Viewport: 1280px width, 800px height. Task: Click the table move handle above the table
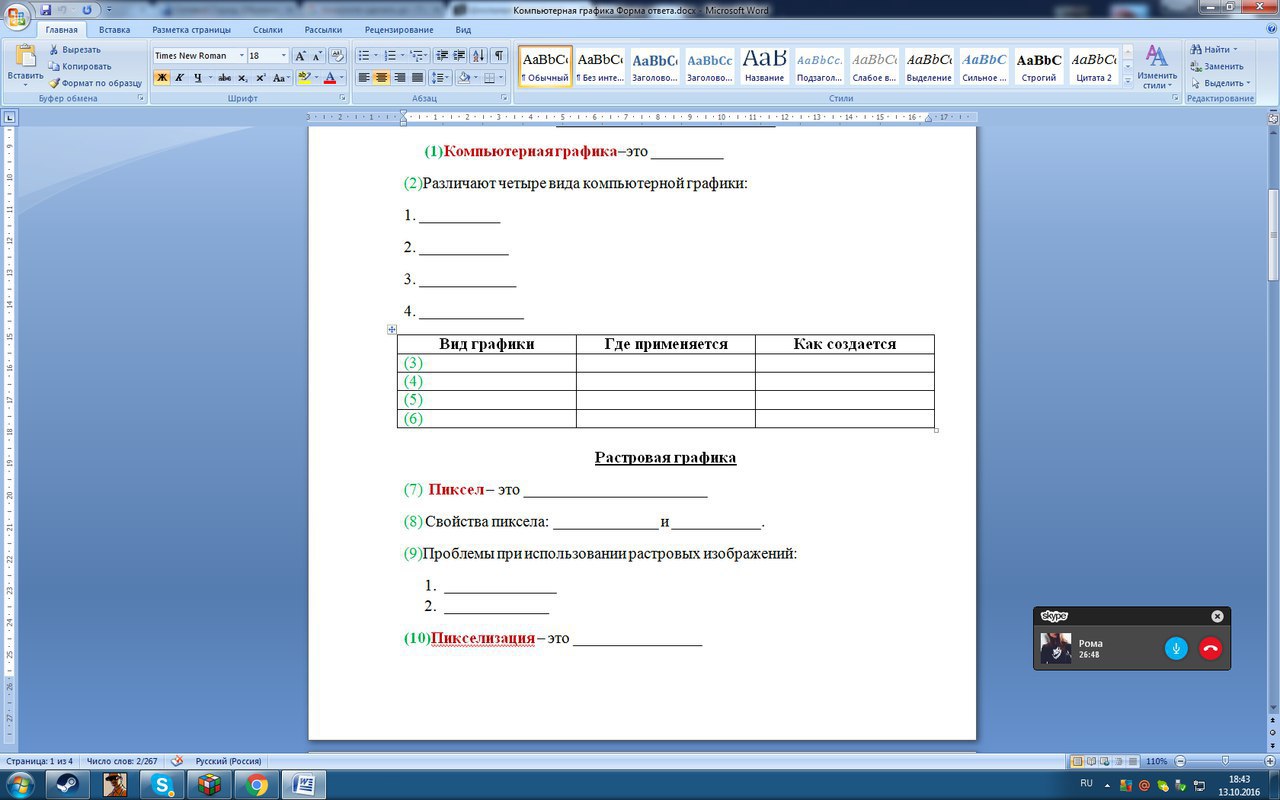coord(392,329)
